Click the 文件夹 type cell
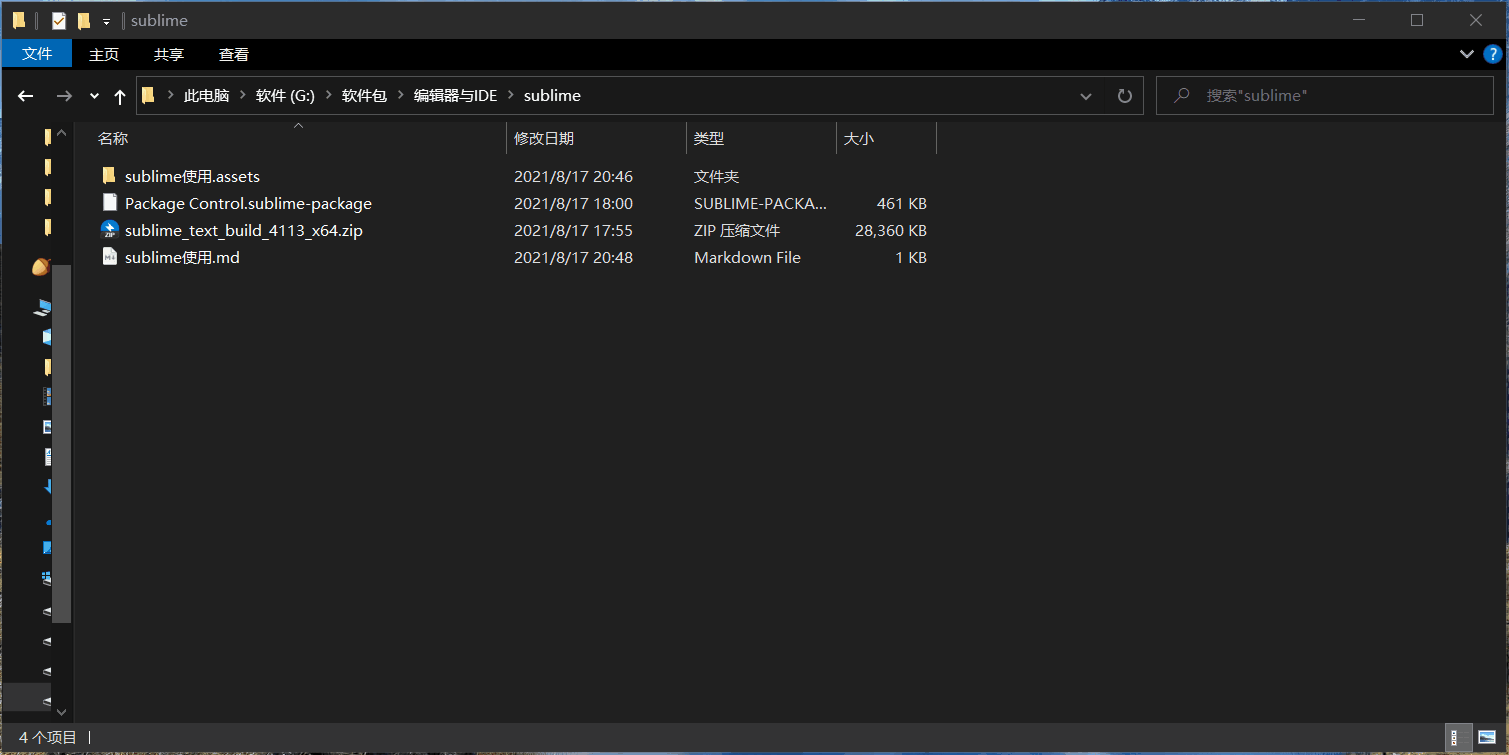The height and width of the screenshot is (755, 1509). coord(716,176)
